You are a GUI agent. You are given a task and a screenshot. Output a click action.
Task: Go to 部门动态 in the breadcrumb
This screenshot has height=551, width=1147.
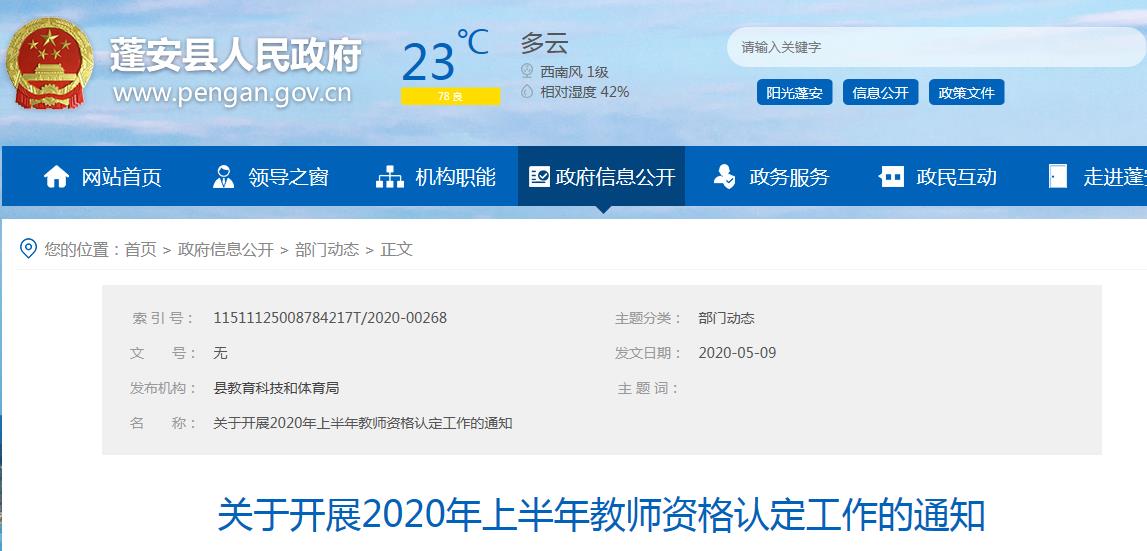(327, 250)
